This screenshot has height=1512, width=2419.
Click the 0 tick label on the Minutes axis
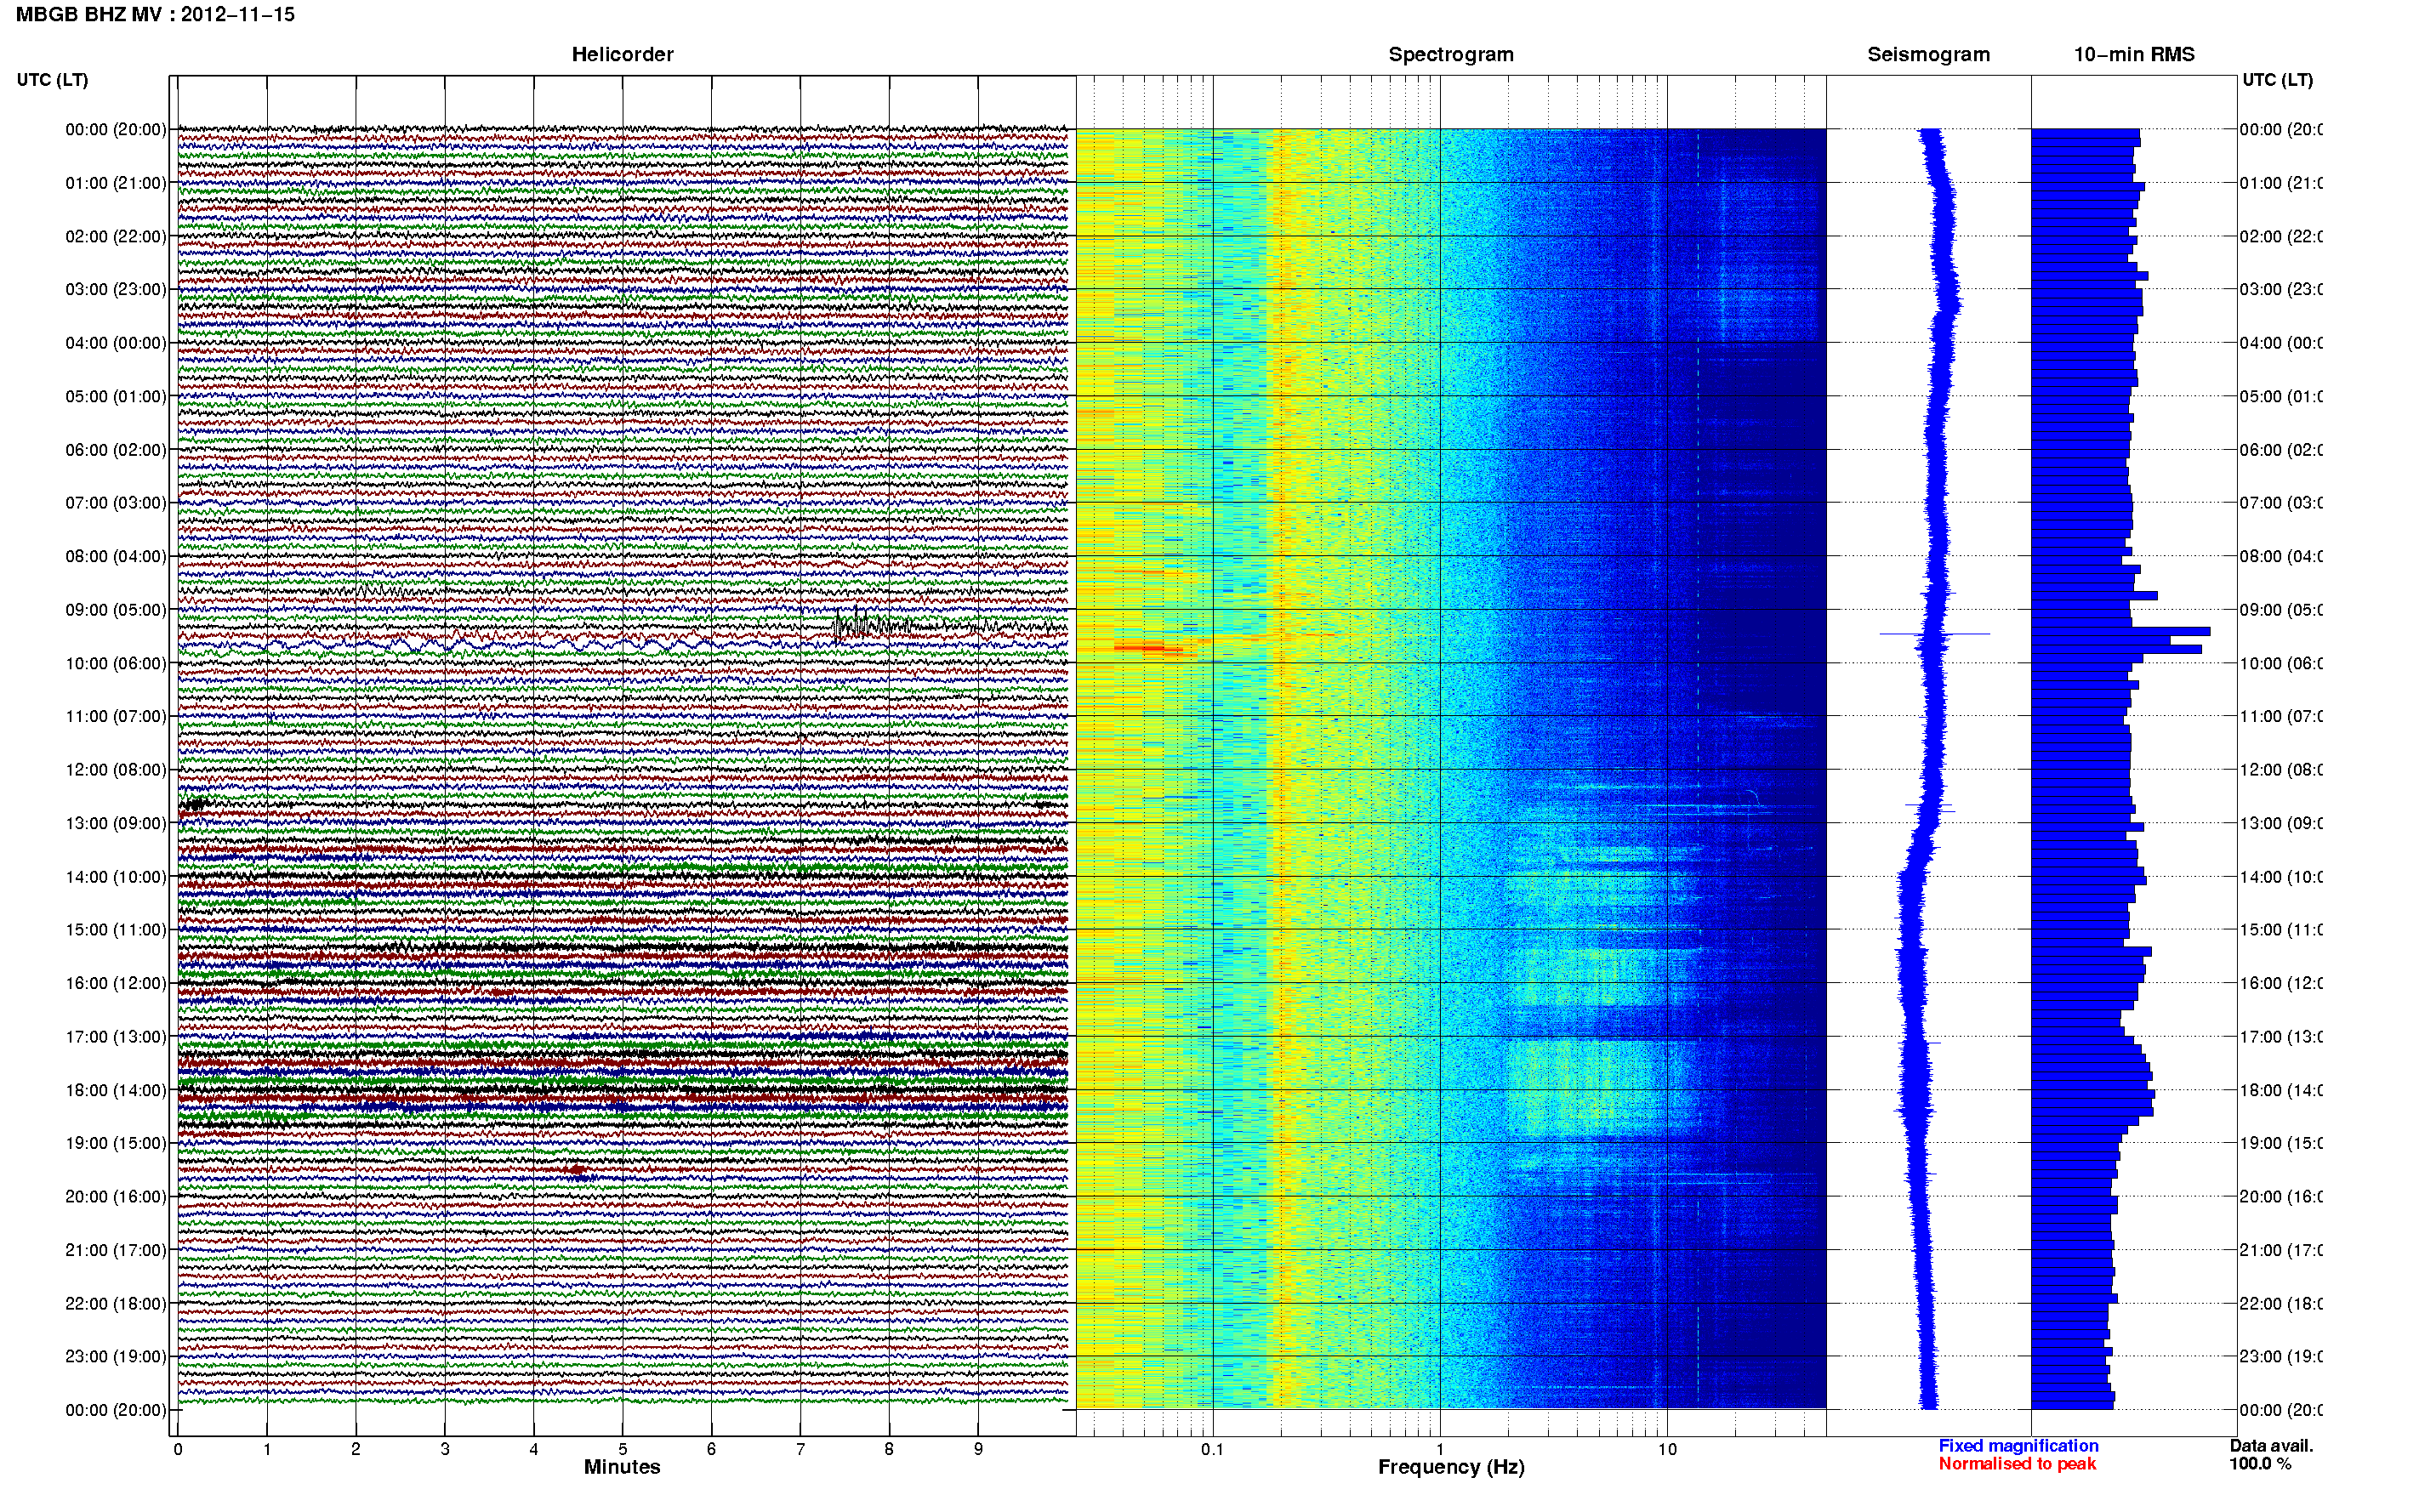pyautogui.click(x=178, y=1449)
